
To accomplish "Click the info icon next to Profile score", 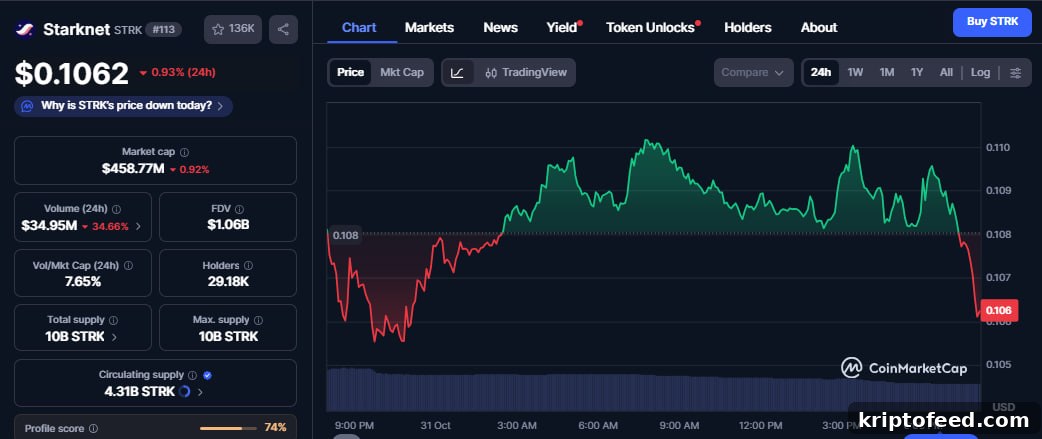I will pos(93,428).
